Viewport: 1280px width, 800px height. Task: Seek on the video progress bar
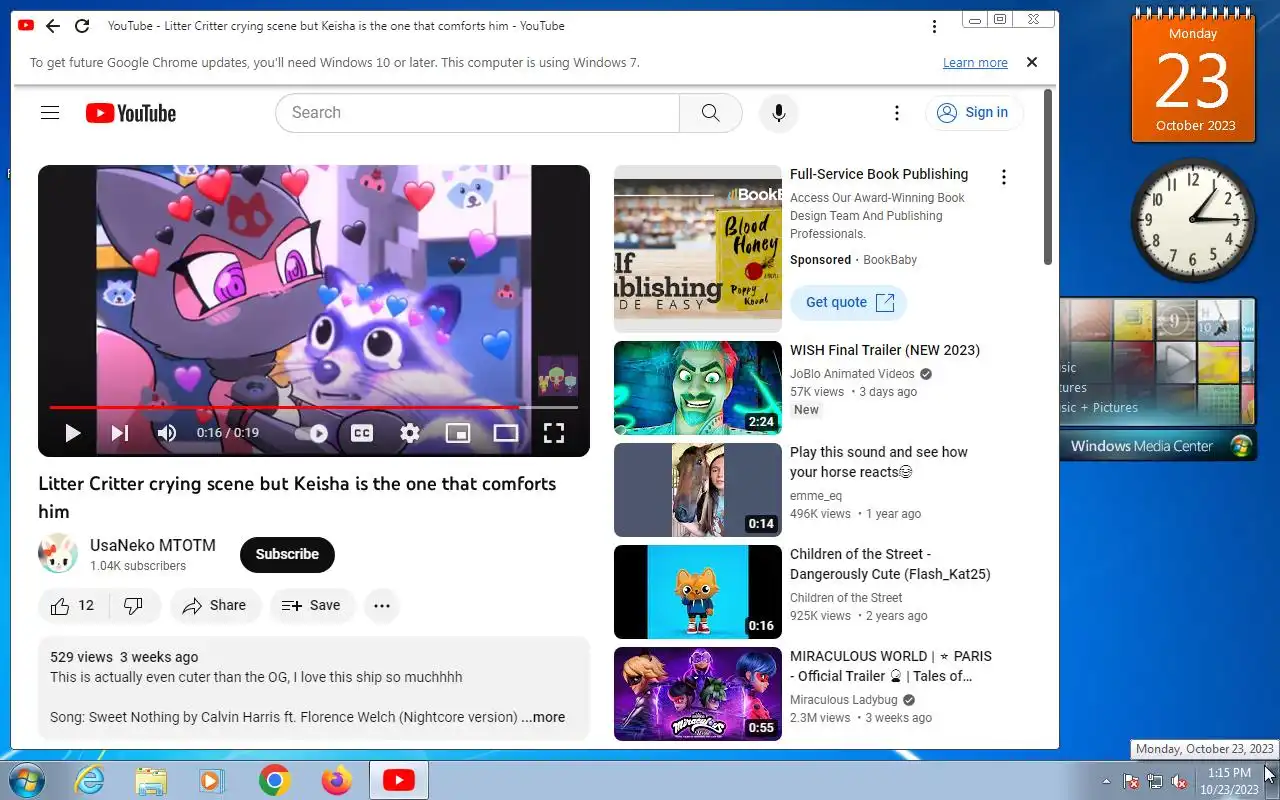point(314,407)
